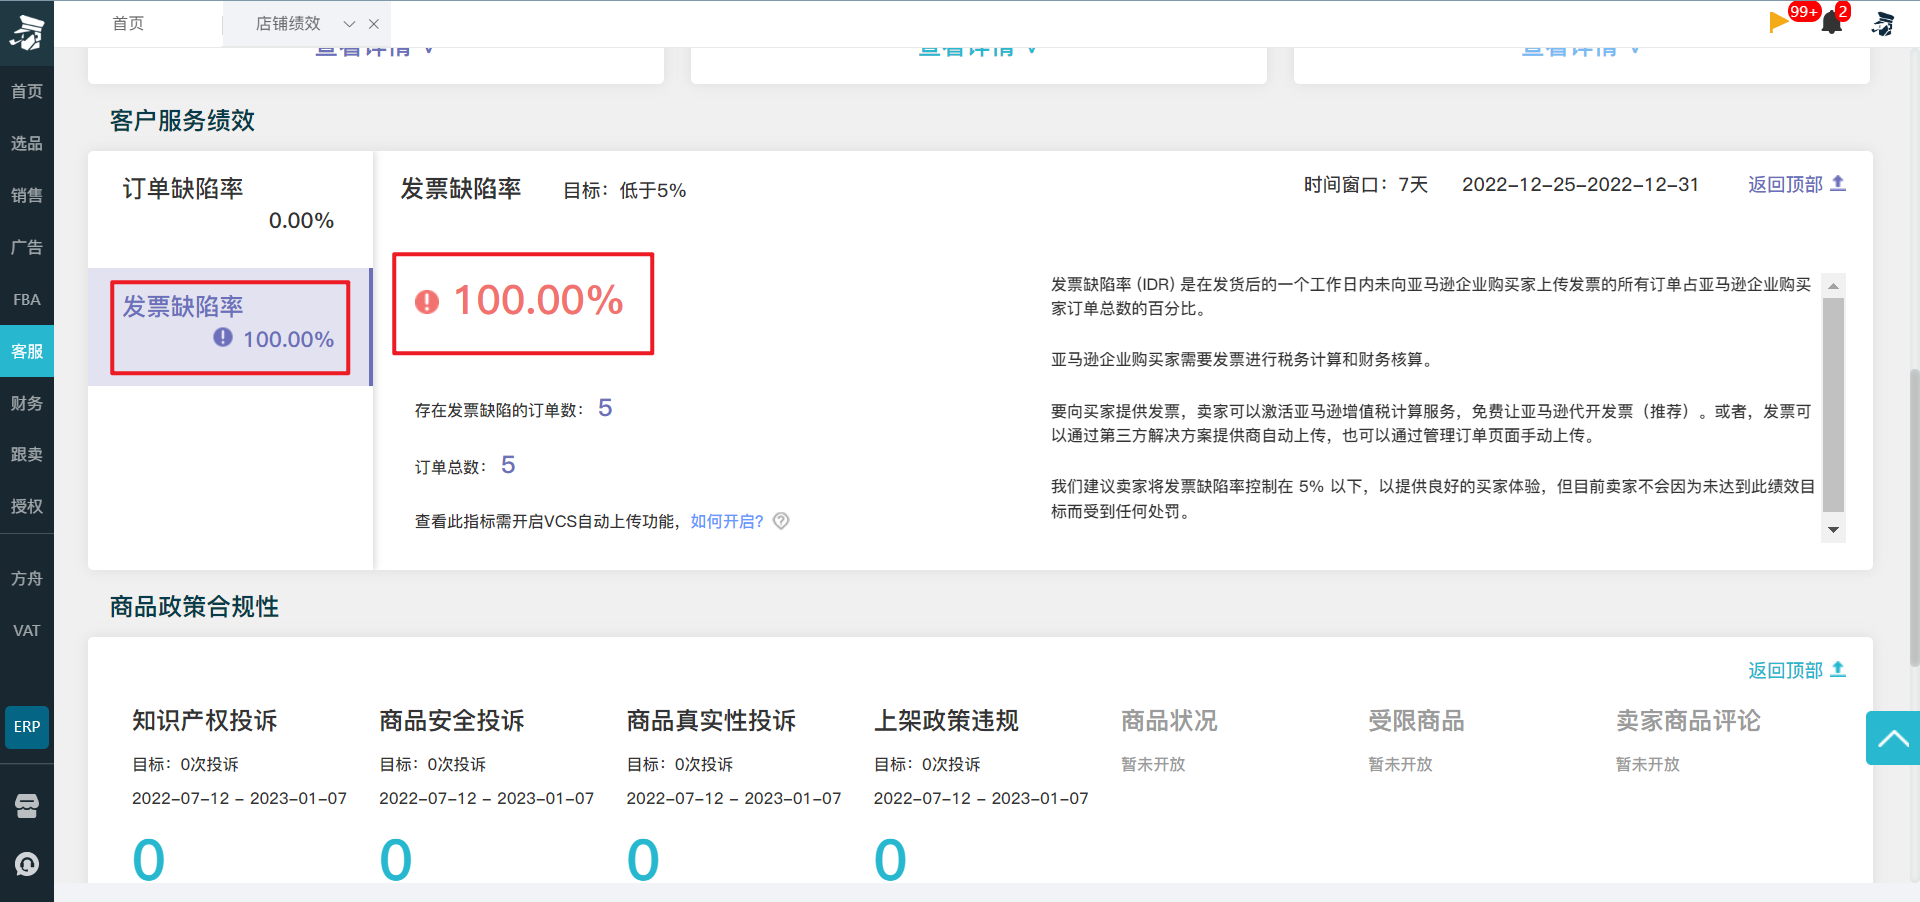Click the 商品状况 heading
1920x902 pixels.
(x=1169, y=721)
